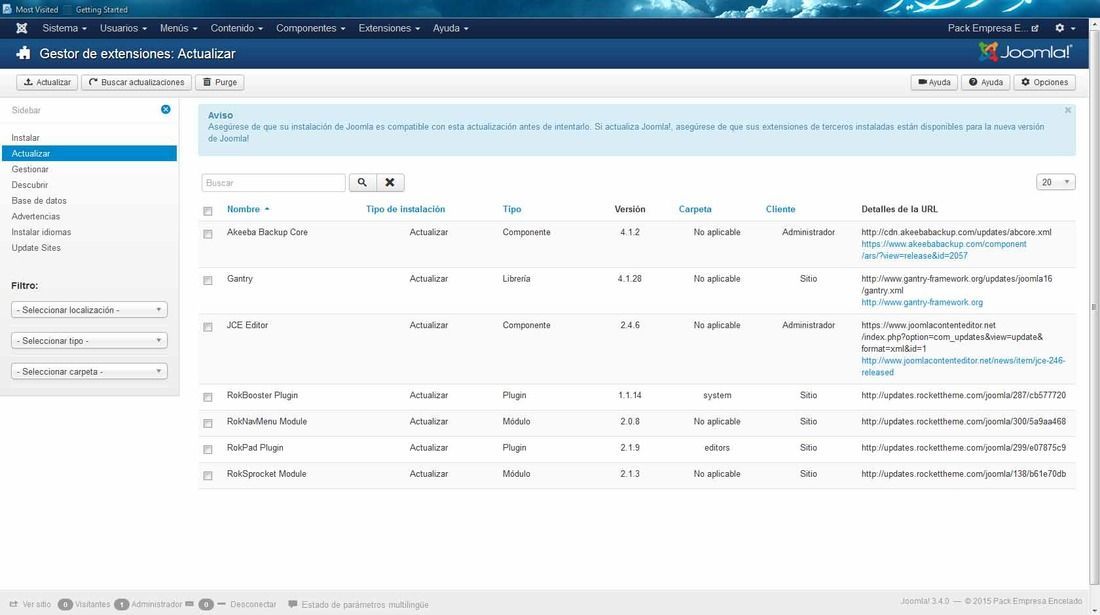
Task: Dismiss the Aviso alert with its X
Action: (1068, 110)
